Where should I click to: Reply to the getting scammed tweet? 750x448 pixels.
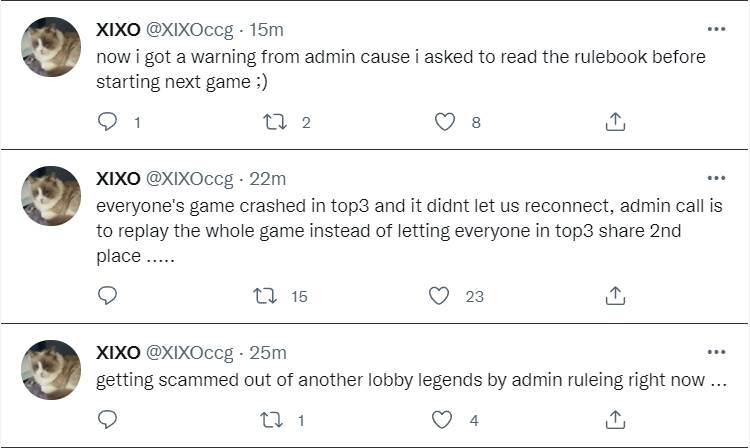(x=107, y=420)
